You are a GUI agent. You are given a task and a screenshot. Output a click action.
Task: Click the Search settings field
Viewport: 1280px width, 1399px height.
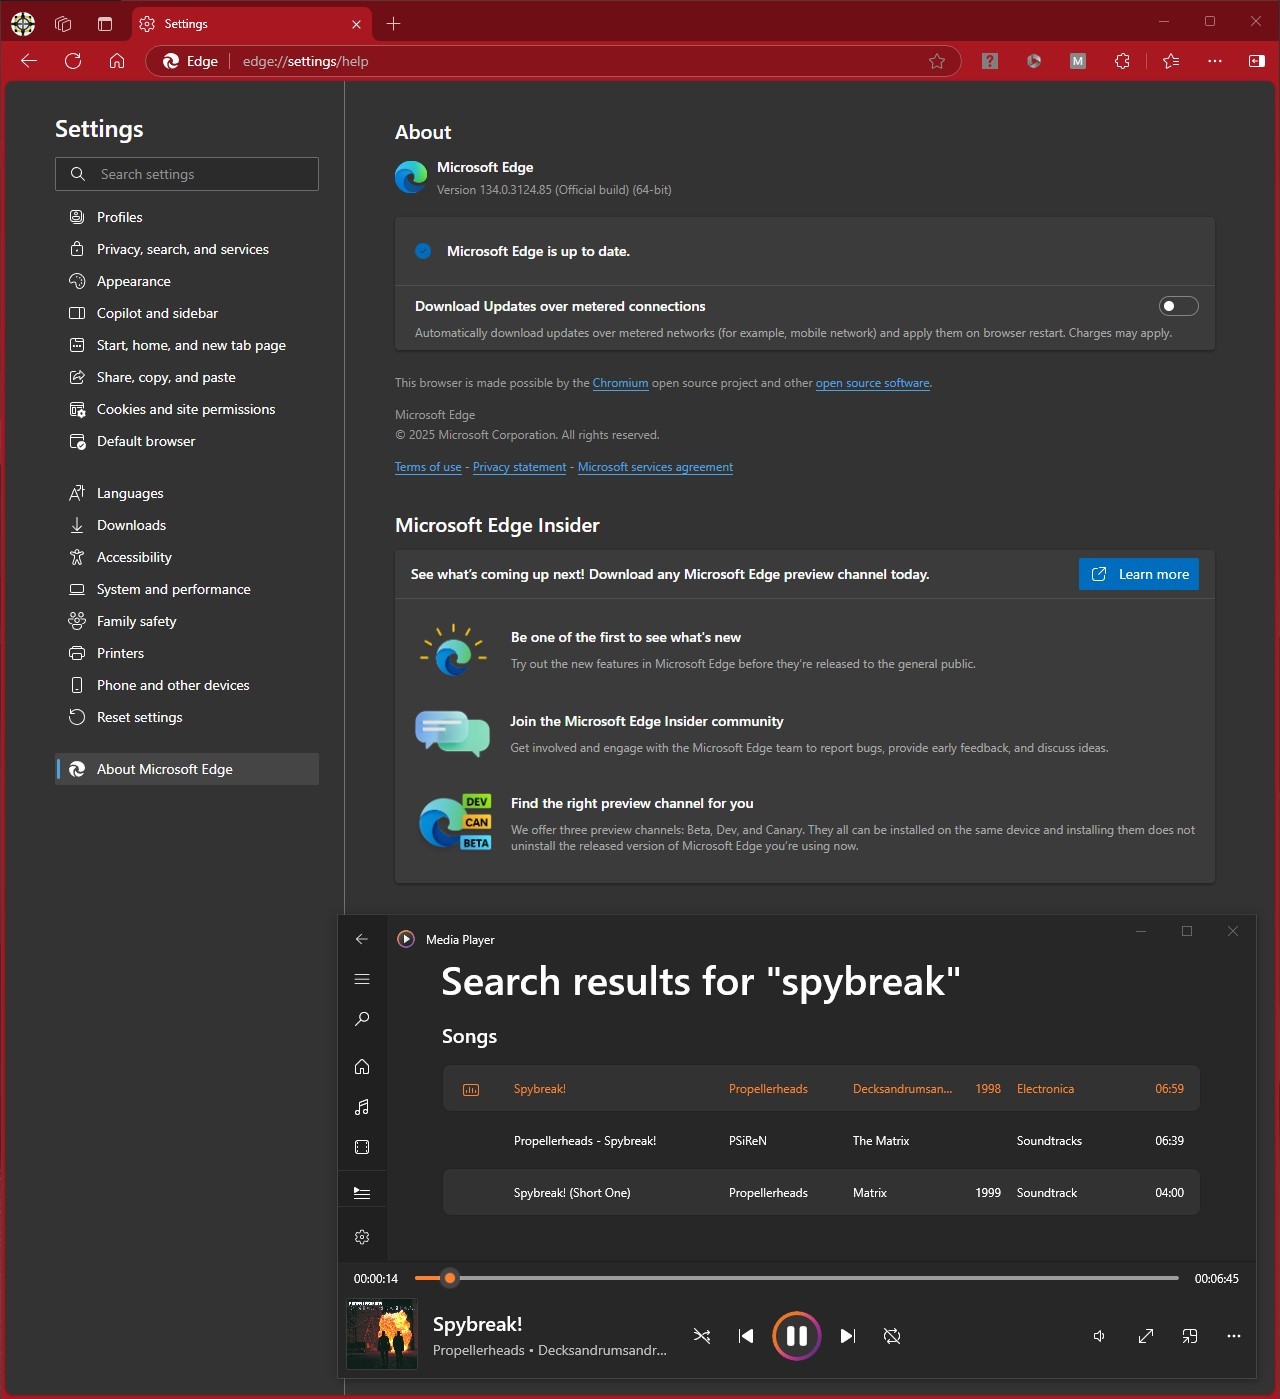[187, 174]
